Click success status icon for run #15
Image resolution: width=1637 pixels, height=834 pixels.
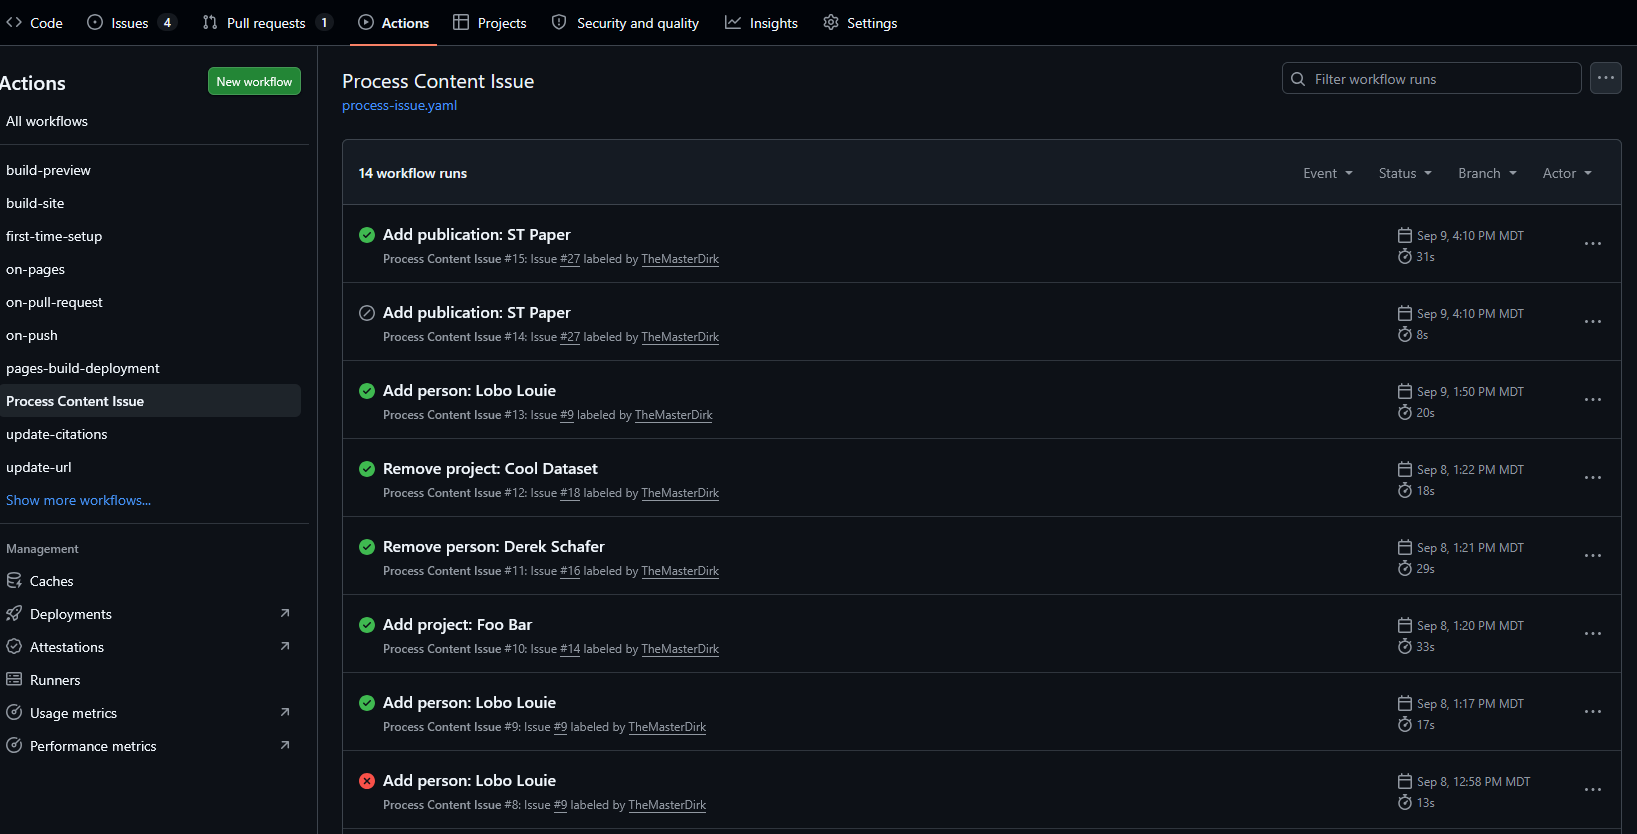click(x=367, y=235)
